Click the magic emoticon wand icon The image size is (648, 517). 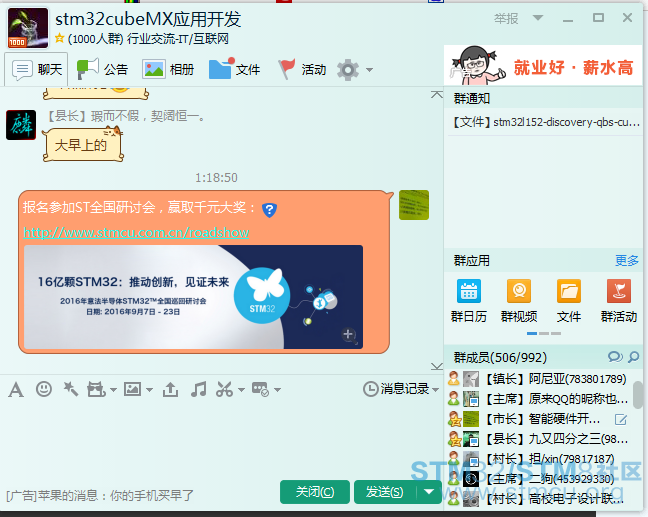pyautogui.click(x=71, y=389)
